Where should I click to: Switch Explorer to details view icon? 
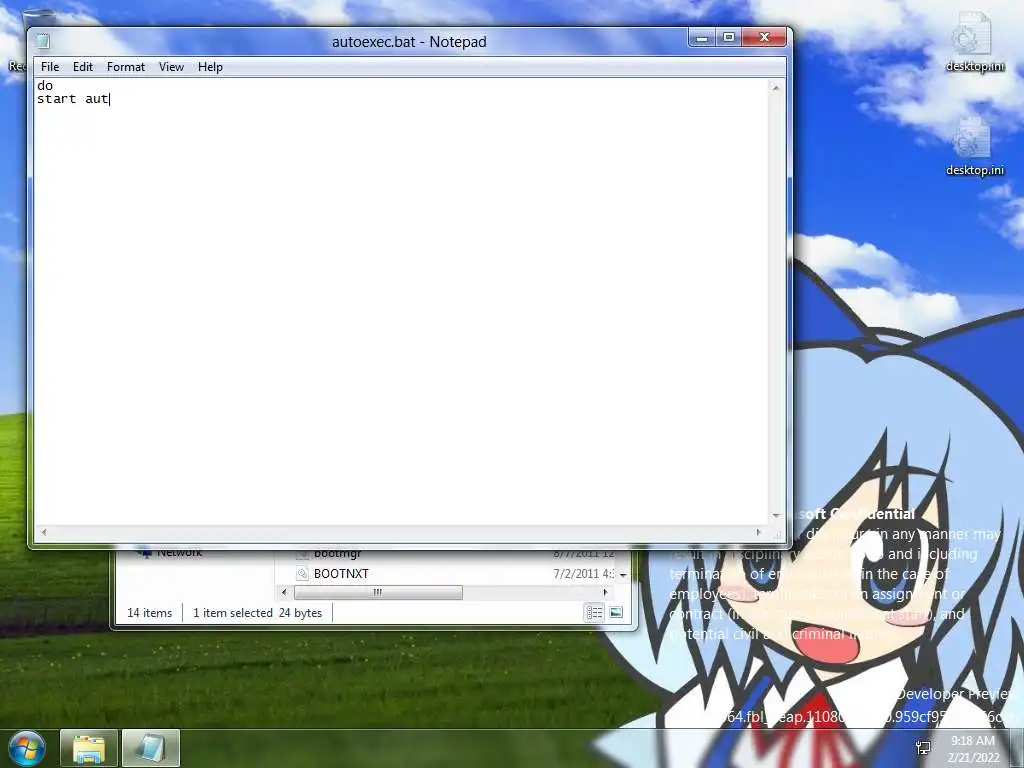[594, 613]
